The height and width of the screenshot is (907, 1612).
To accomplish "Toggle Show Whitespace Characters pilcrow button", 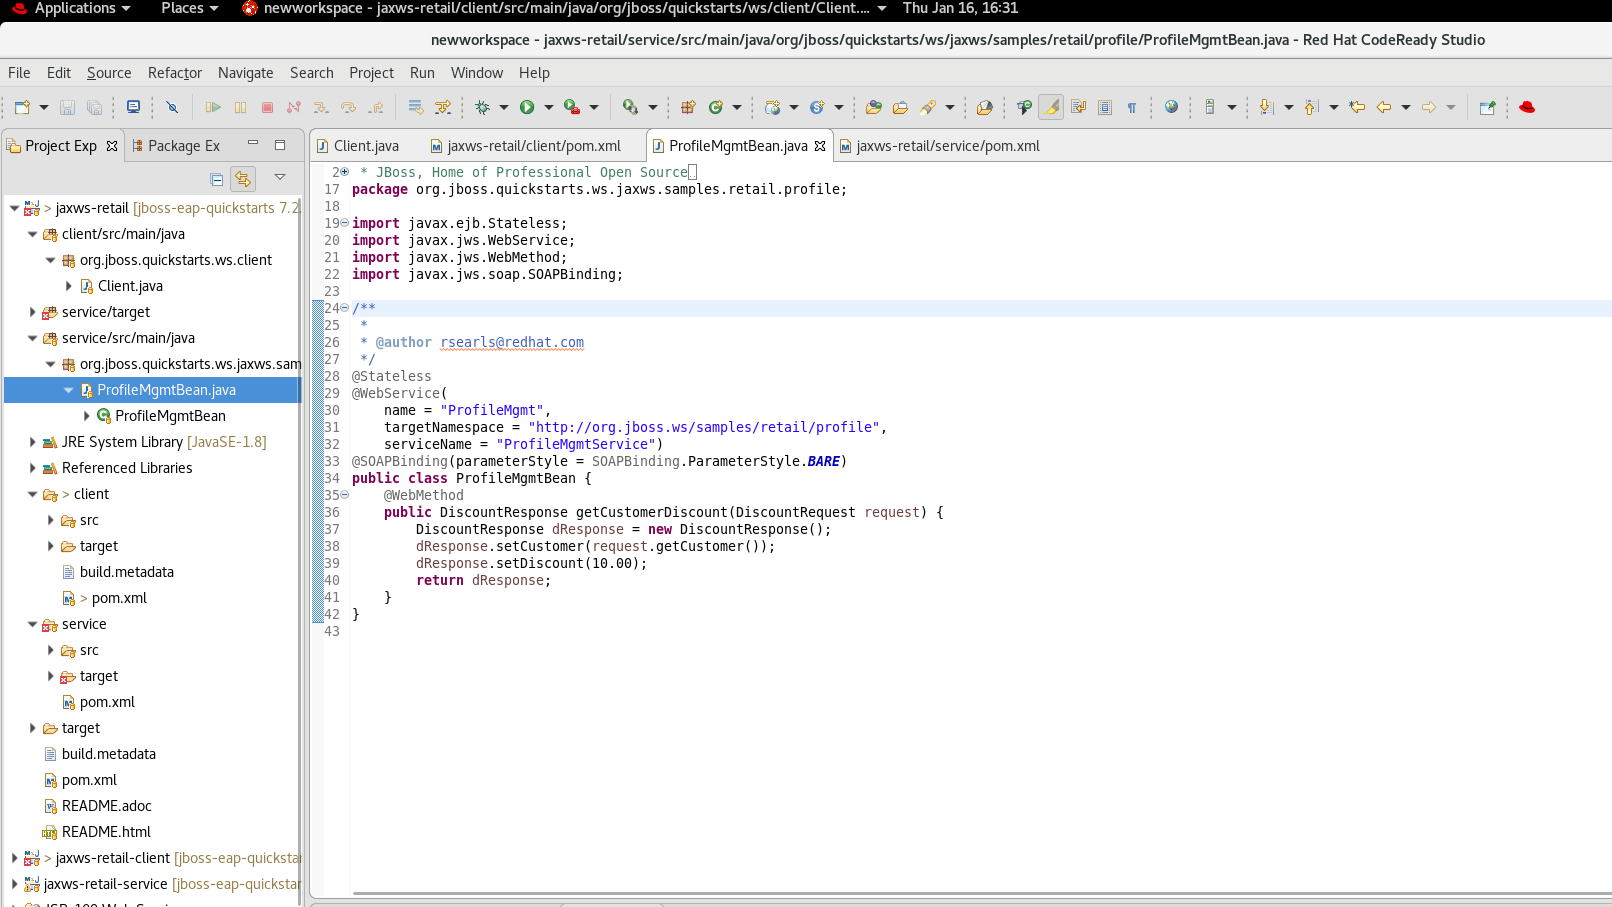I will 1132,107.
